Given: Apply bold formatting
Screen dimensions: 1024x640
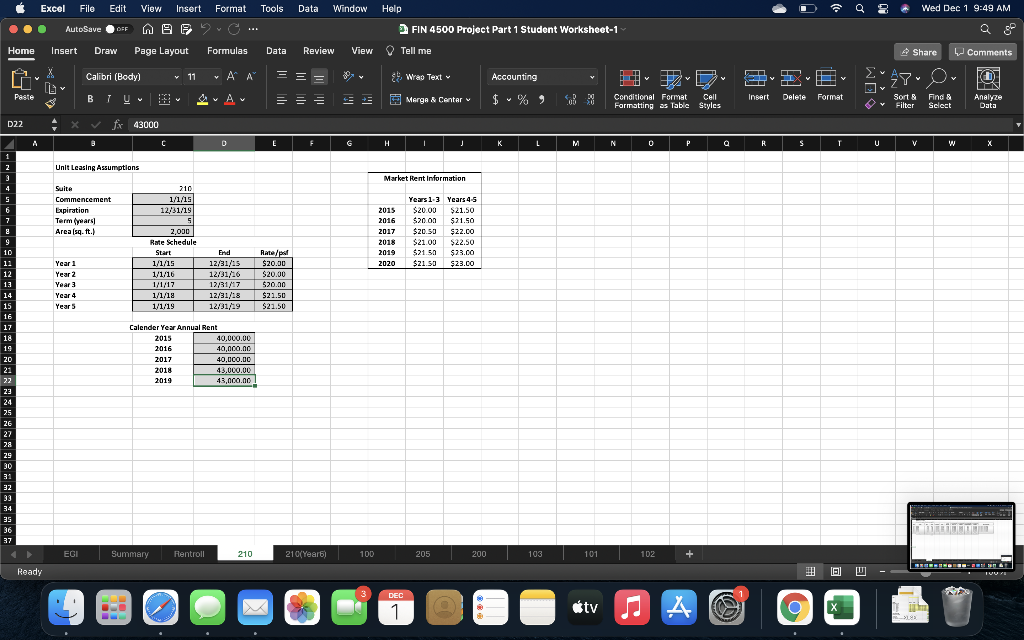Looking at the screenshot, I should pyautogui.click(x=90, y=97).
